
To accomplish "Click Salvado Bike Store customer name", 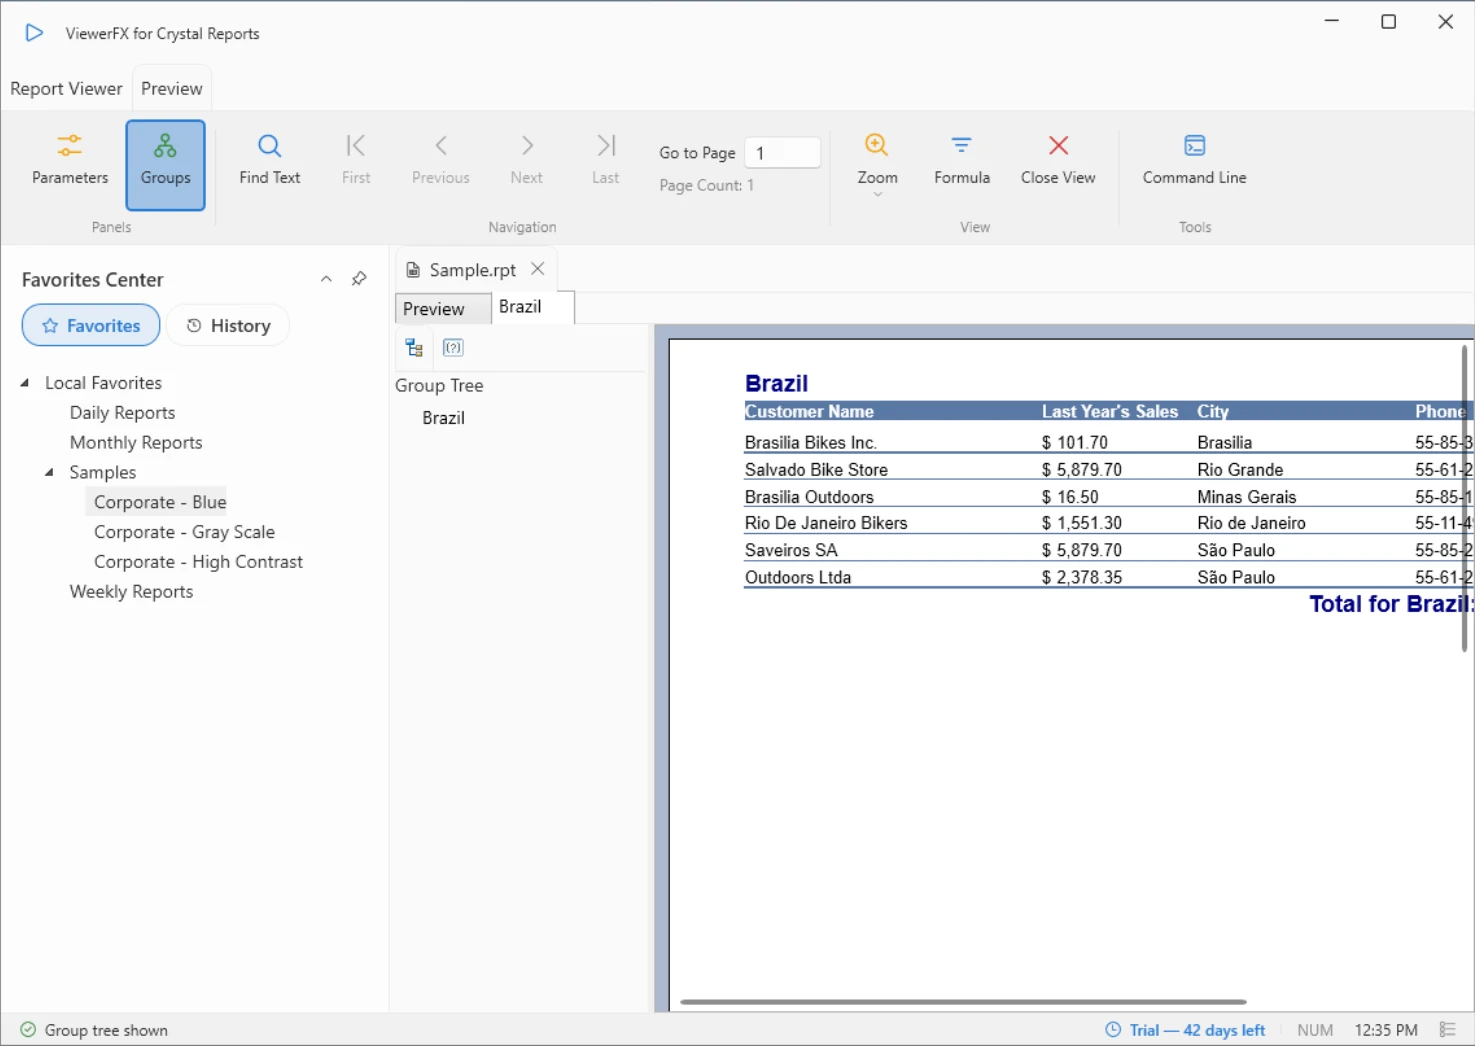I will (816, 470).
